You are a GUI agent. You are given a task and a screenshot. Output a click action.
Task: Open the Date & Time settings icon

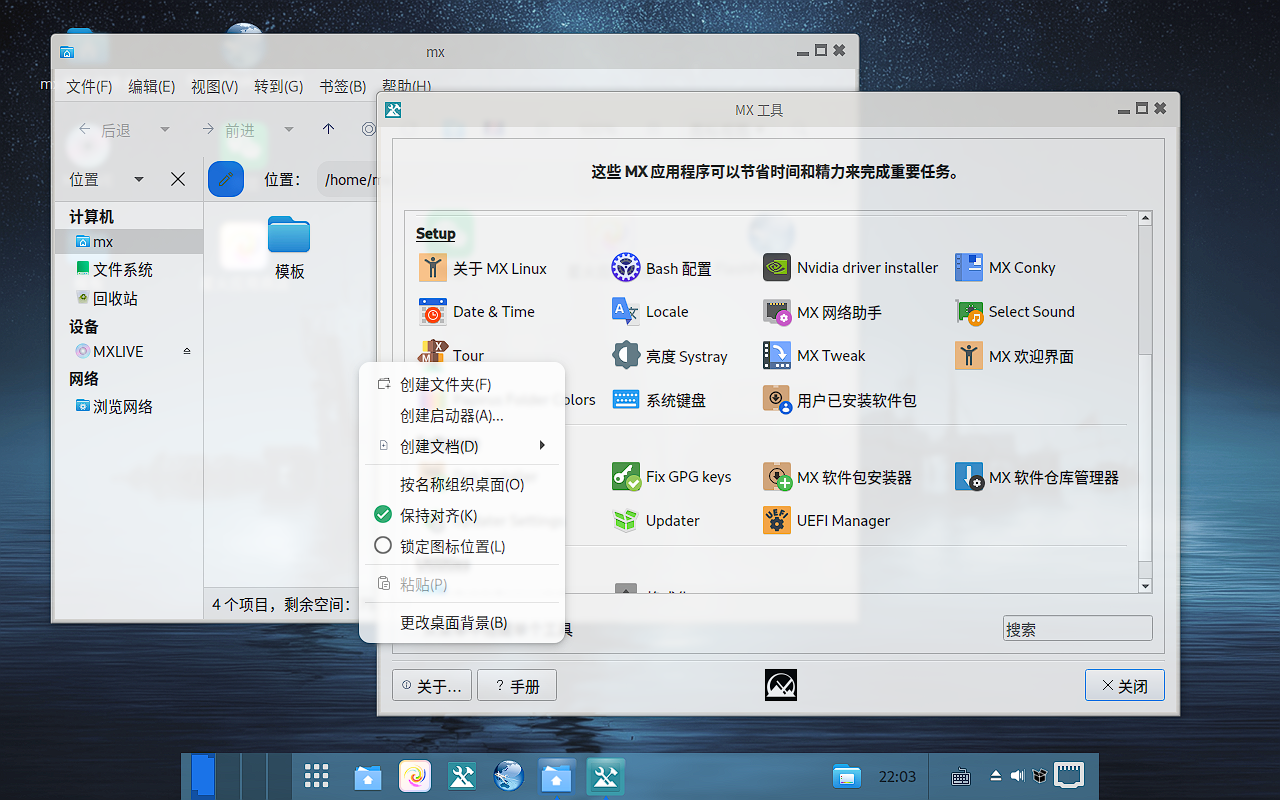click(433, 312)
